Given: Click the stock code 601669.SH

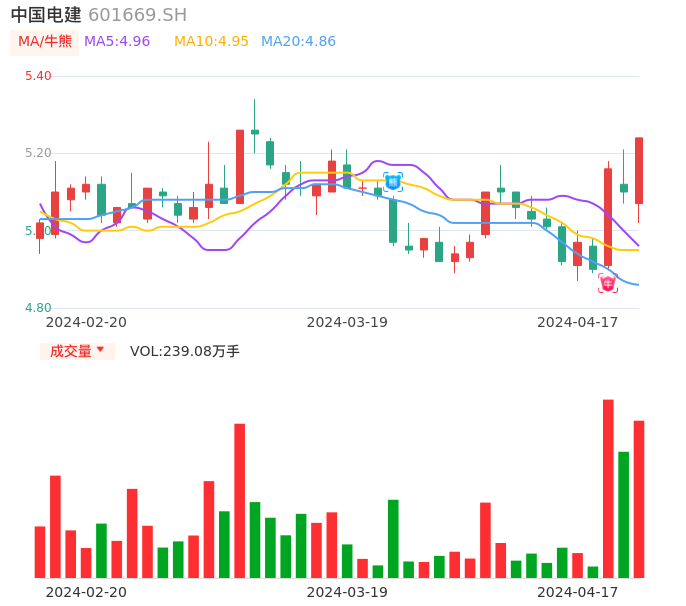Looking at the screenshot, I should [x=137, y=15].
